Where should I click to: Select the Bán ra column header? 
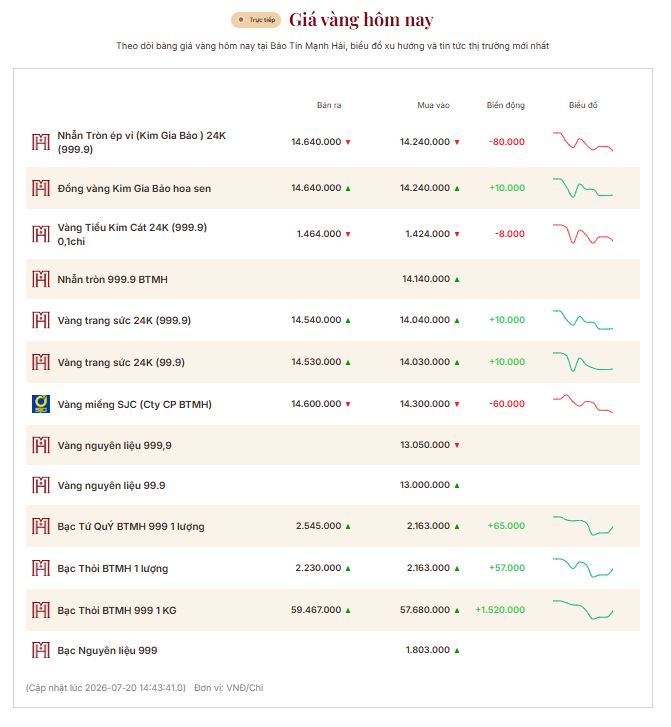329,105
